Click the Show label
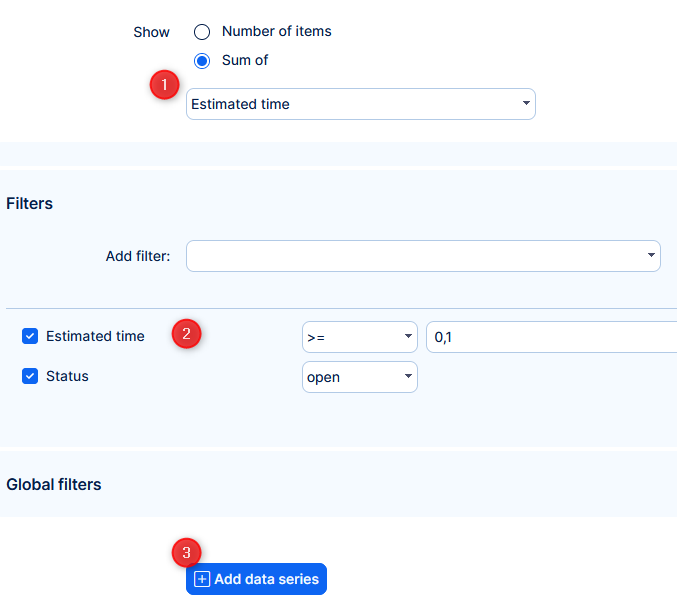The width and height of the screenshot is (677, 607). [152, 32]
